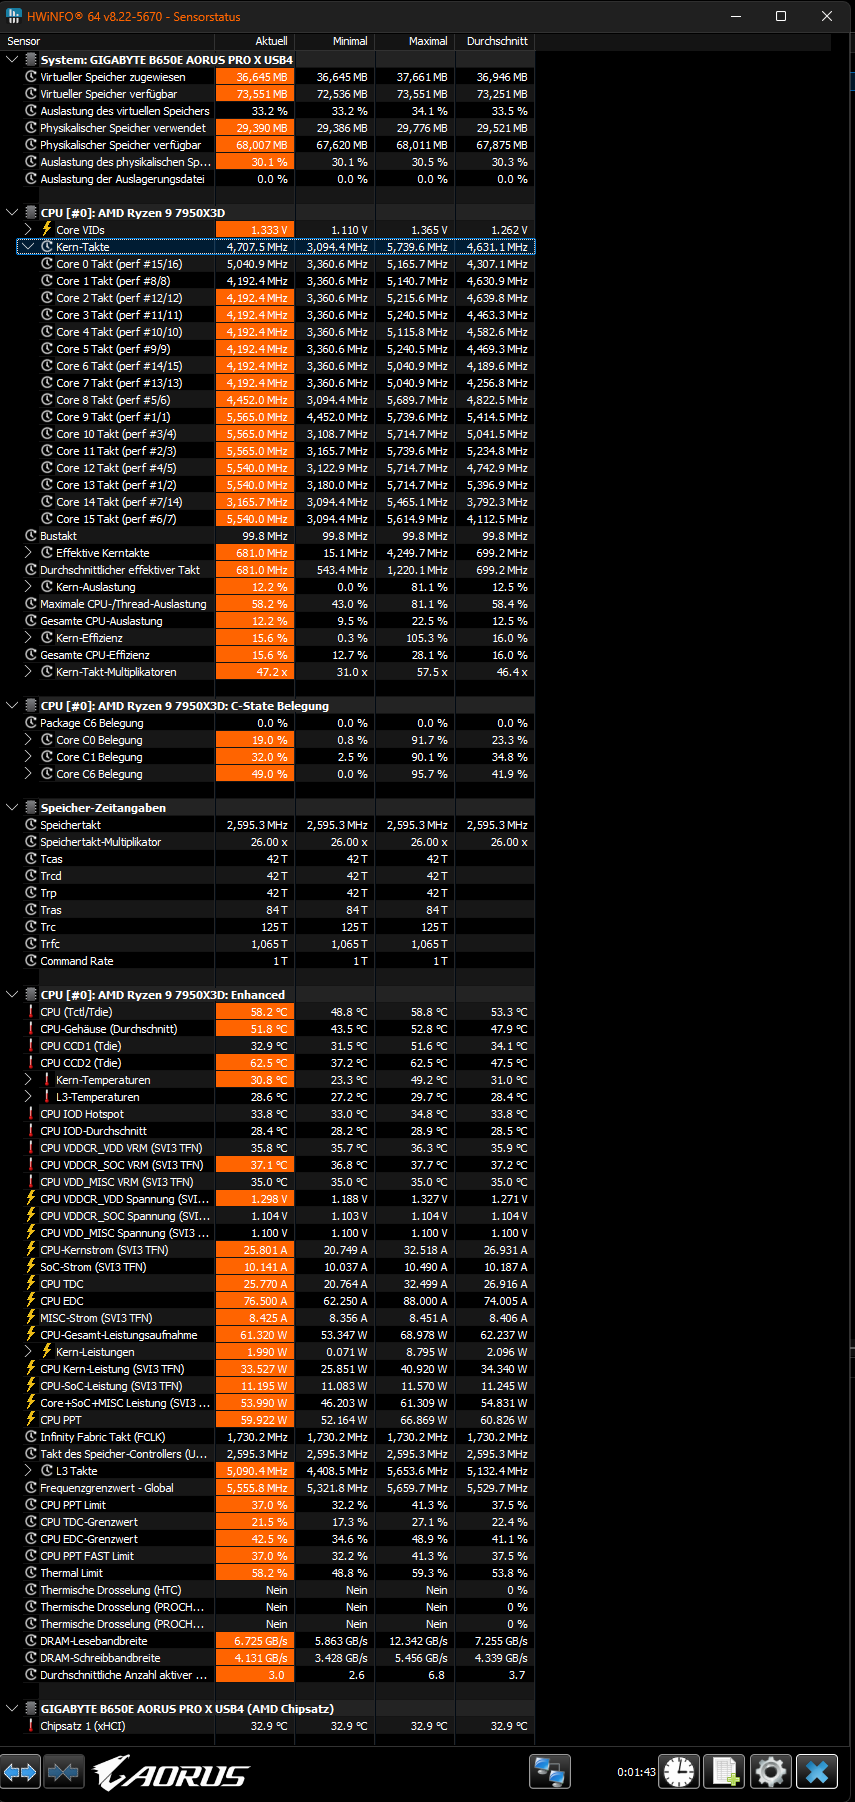Click clock icon beside Thermal Limit
The height and width of the screenshot is (1802, 855).
click(x=31, y=1572)
